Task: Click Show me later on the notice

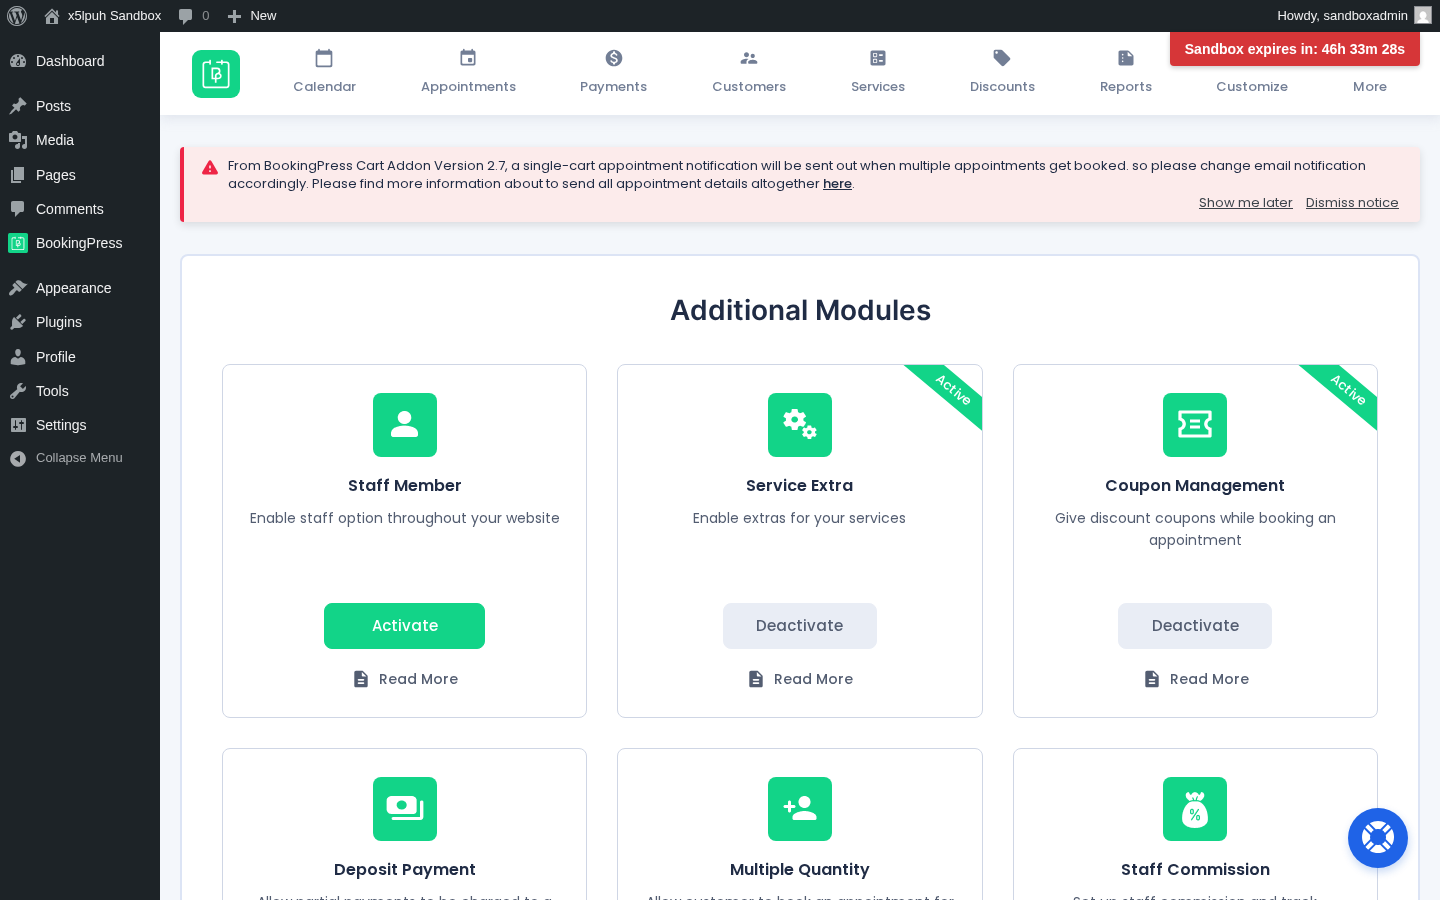Action: [1246, 203]
